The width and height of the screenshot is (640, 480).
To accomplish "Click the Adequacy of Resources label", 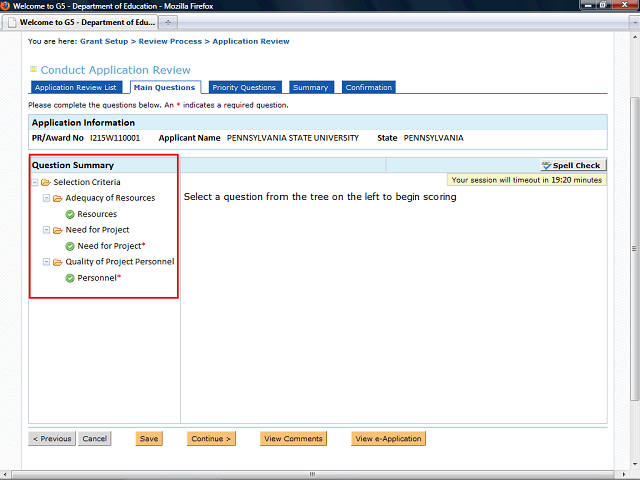I will pos(110,198).
